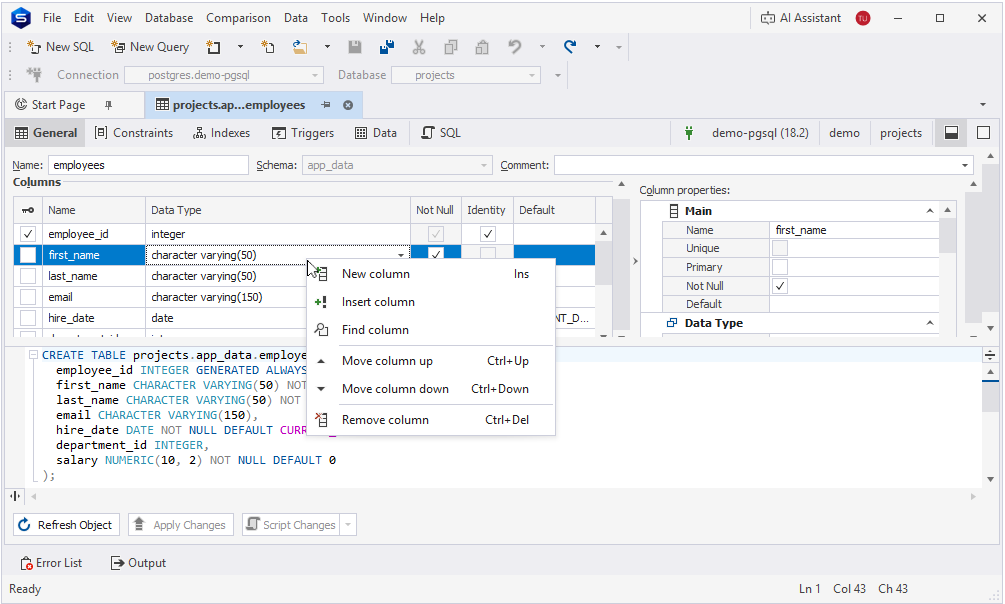This screenshot has height=604, width=1005.
Task: Click the primary key column header icon
Action: 28,210
